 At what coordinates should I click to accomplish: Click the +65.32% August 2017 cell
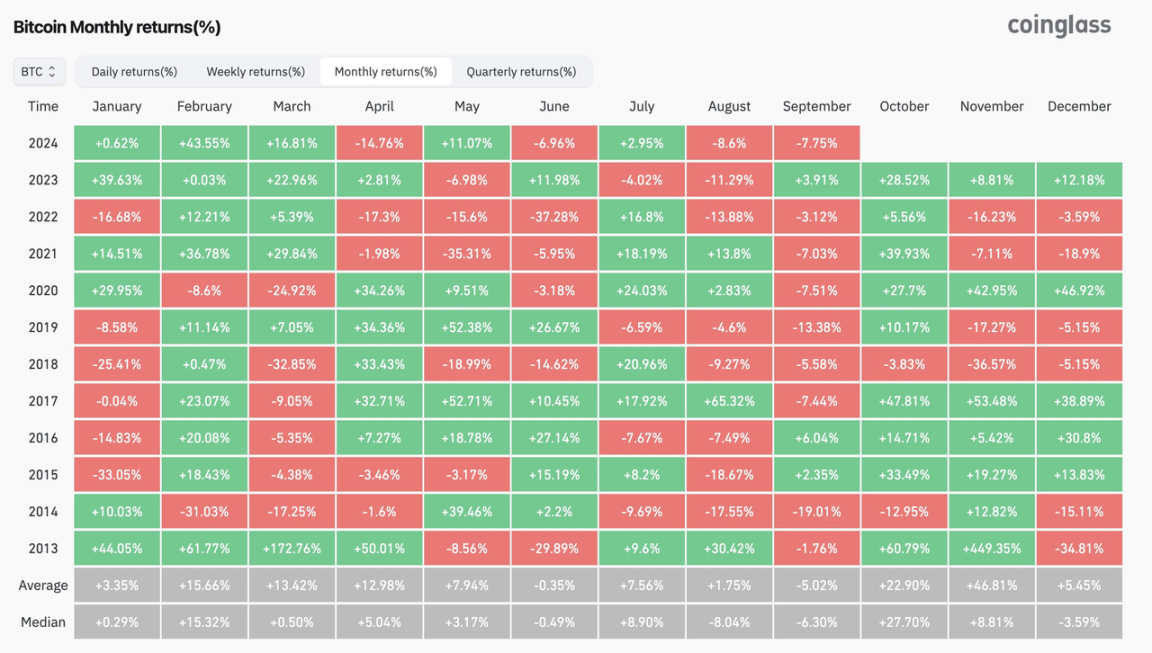pyautogui.click(x=729, y=401)
